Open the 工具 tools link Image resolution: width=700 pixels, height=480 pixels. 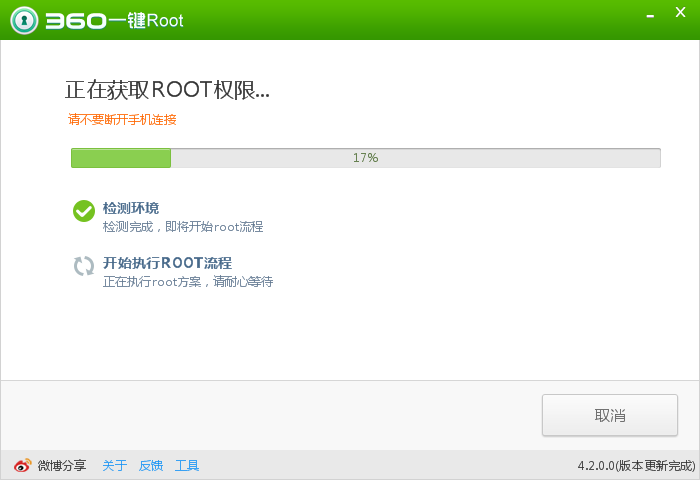point(187,466)
